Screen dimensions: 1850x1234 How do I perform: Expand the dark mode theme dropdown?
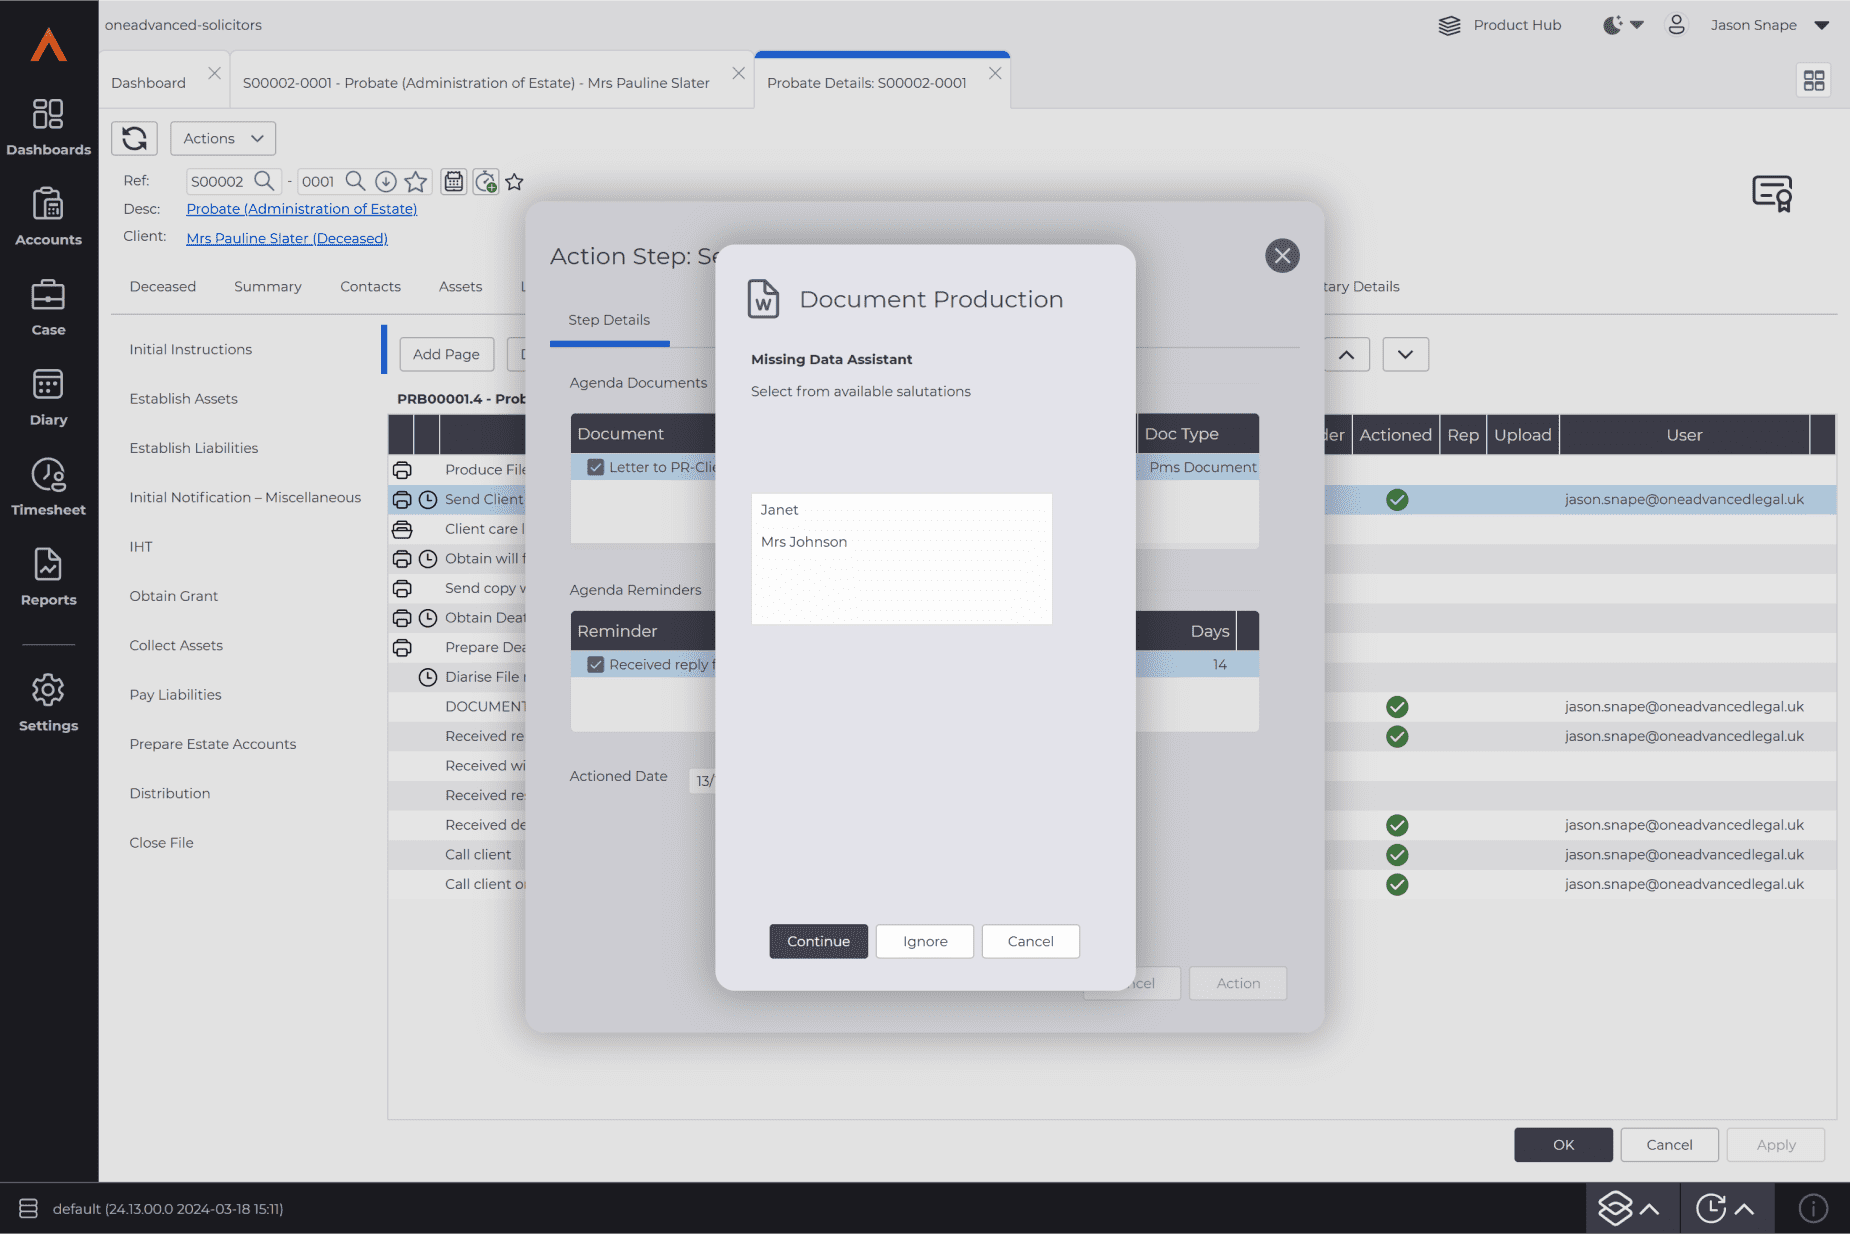[x=1623, y=25]
